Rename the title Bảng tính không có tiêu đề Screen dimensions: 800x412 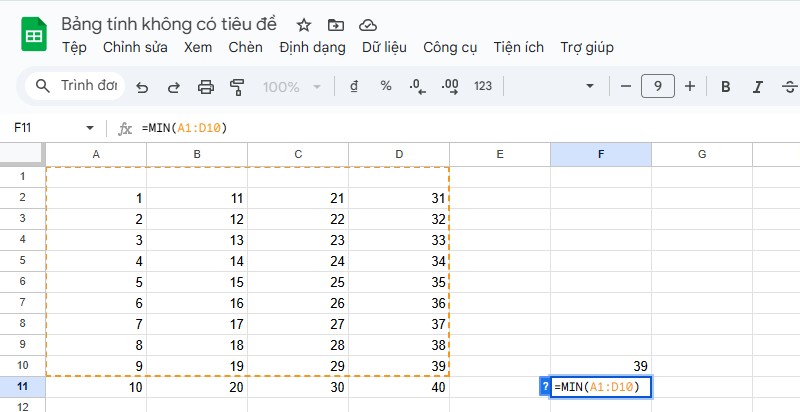pos(169,24)
